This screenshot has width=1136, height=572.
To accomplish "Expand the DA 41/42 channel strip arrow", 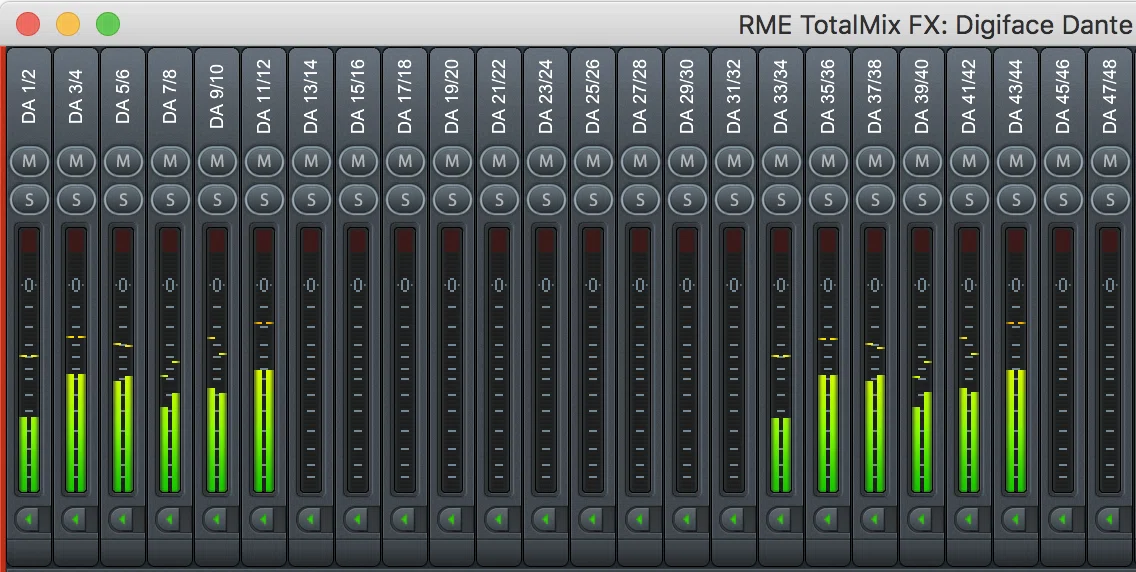I will pyautogui.click(x=969, y=519).
